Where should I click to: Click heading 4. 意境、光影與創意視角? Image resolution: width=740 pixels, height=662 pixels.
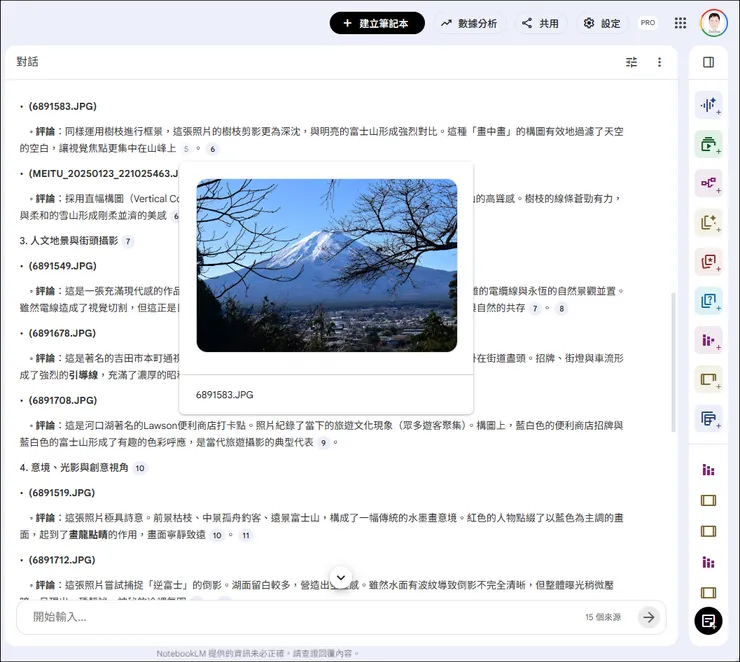coord(74,468)
